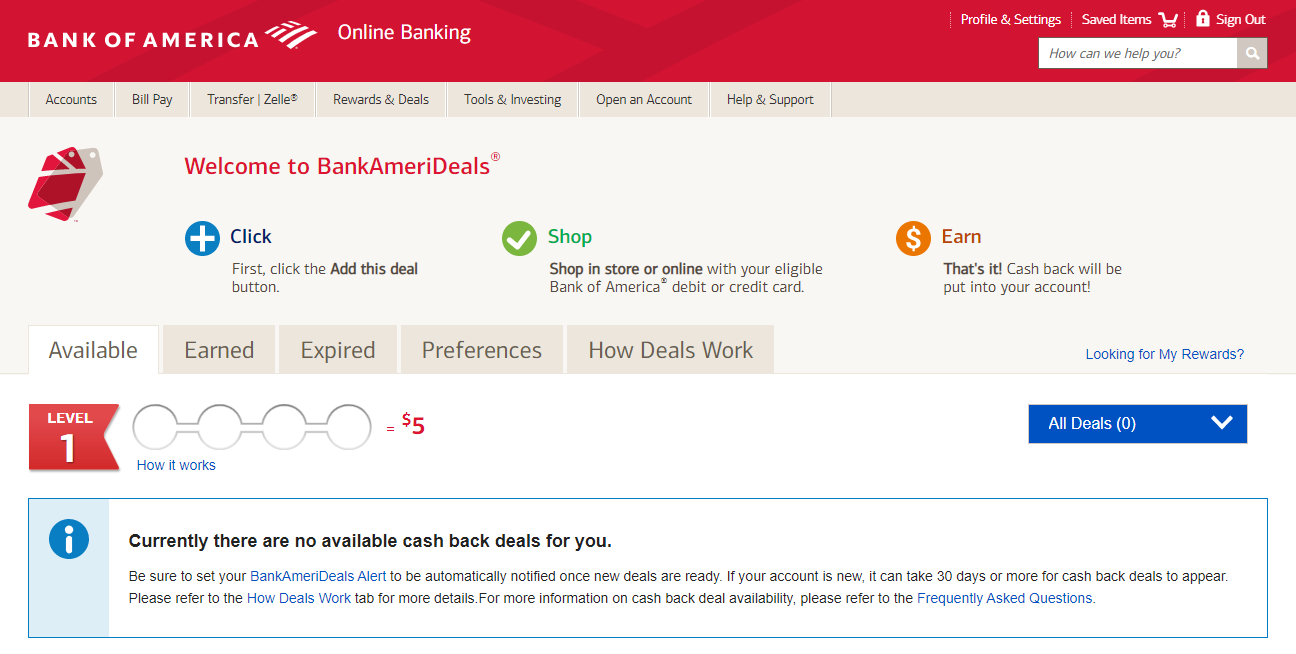Screen dimensions: 1296x654
Task: Click the orange dollar Earn icon
Action: tap(913, 238)
